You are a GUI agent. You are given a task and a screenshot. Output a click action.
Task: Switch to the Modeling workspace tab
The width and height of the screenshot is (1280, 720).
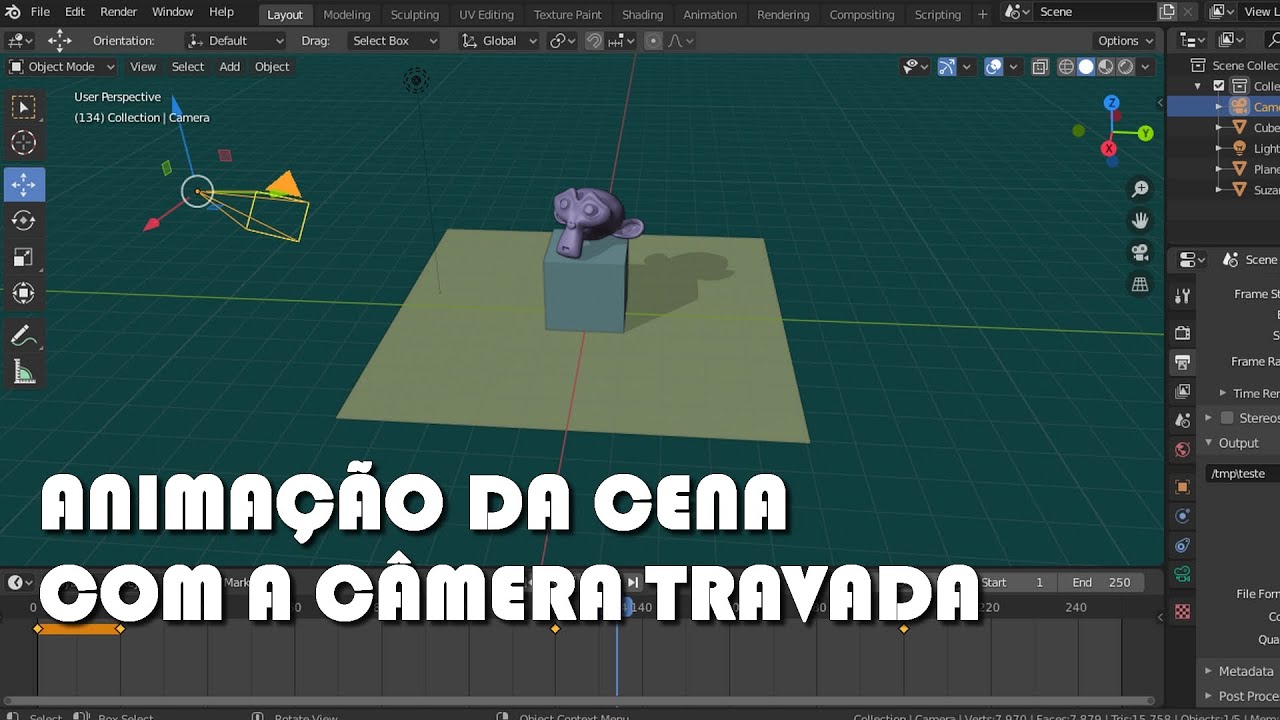pos(347,14)
